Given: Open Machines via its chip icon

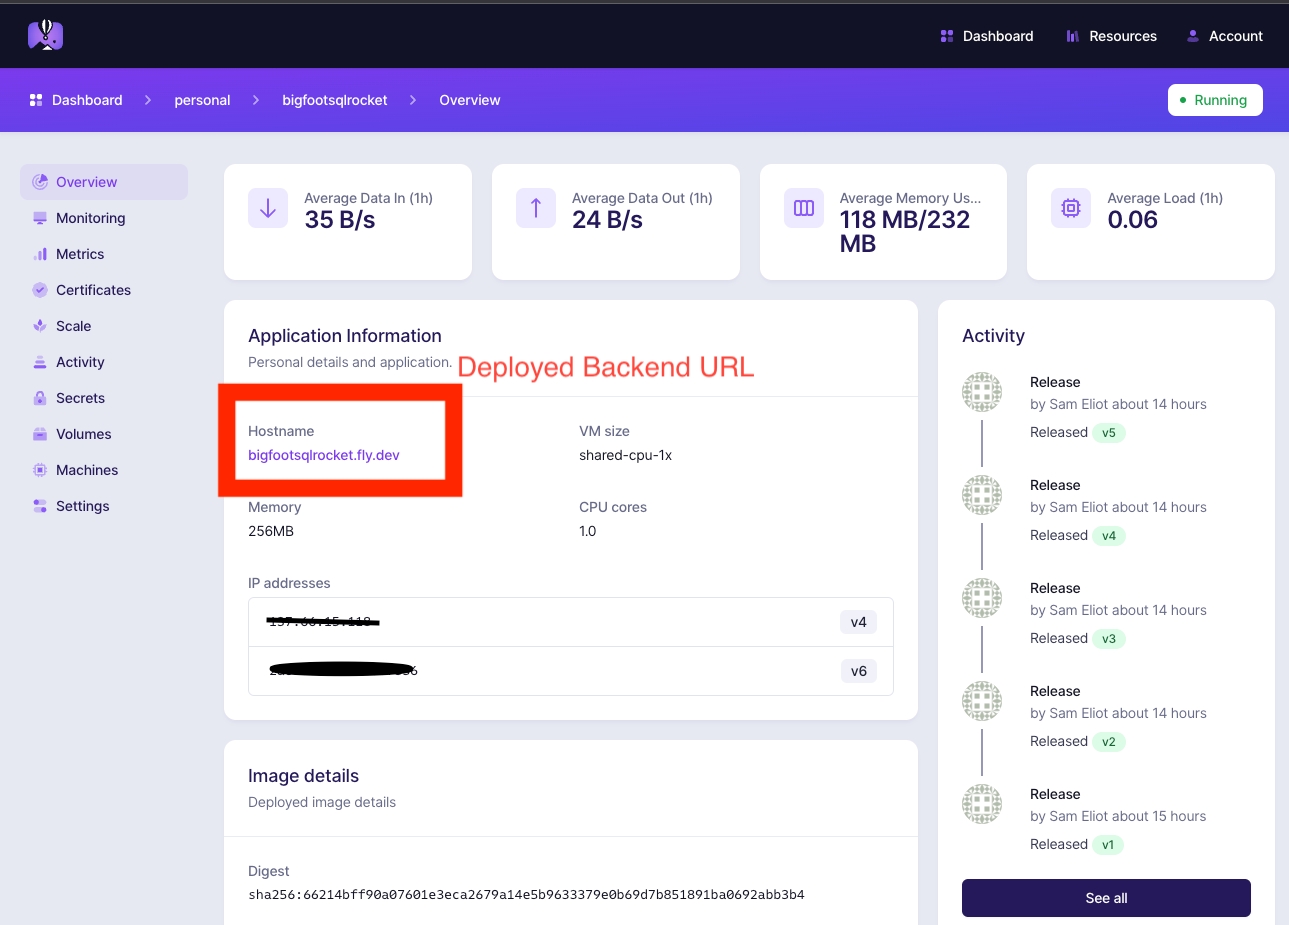Looking at the screenshot, I should click(x=40, y=470).
